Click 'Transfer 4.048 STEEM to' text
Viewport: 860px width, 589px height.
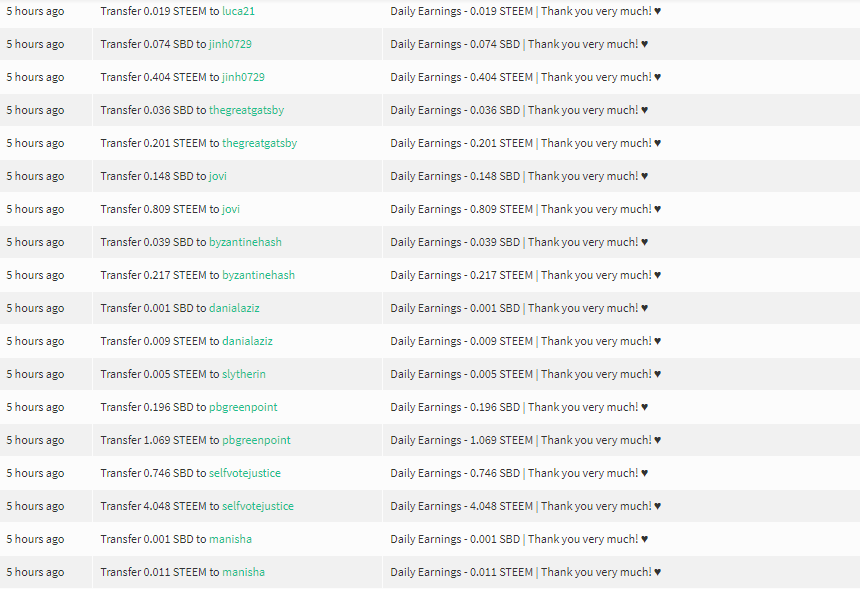pyautogui.click(x=160, y=506)
